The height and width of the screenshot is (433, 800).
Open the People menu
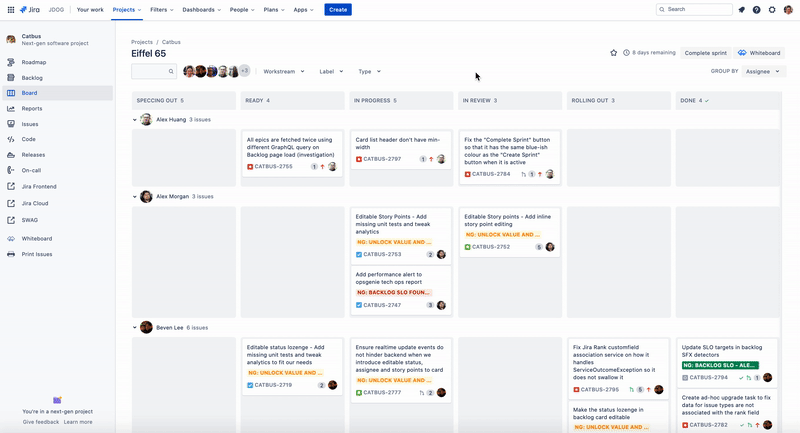click(x=242, y=10)
